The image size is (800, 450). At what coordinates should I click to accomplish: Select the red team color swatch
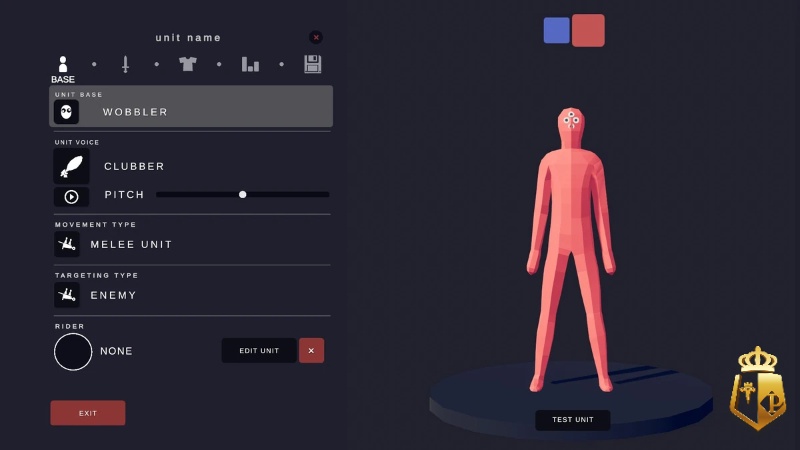pyautogui.click(x=588, y=31)
